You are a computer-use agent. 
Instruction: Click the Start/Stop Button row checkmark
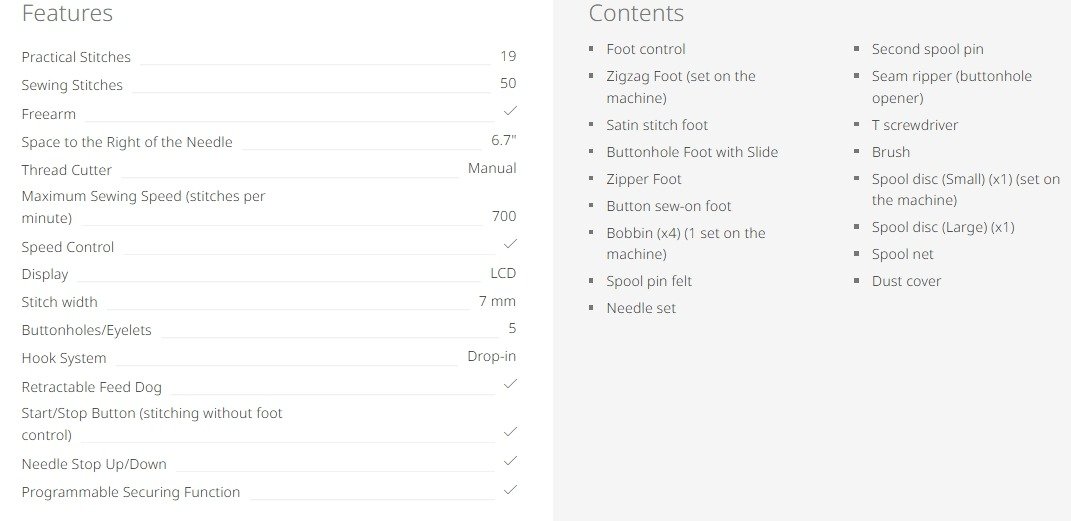point(510,432)
